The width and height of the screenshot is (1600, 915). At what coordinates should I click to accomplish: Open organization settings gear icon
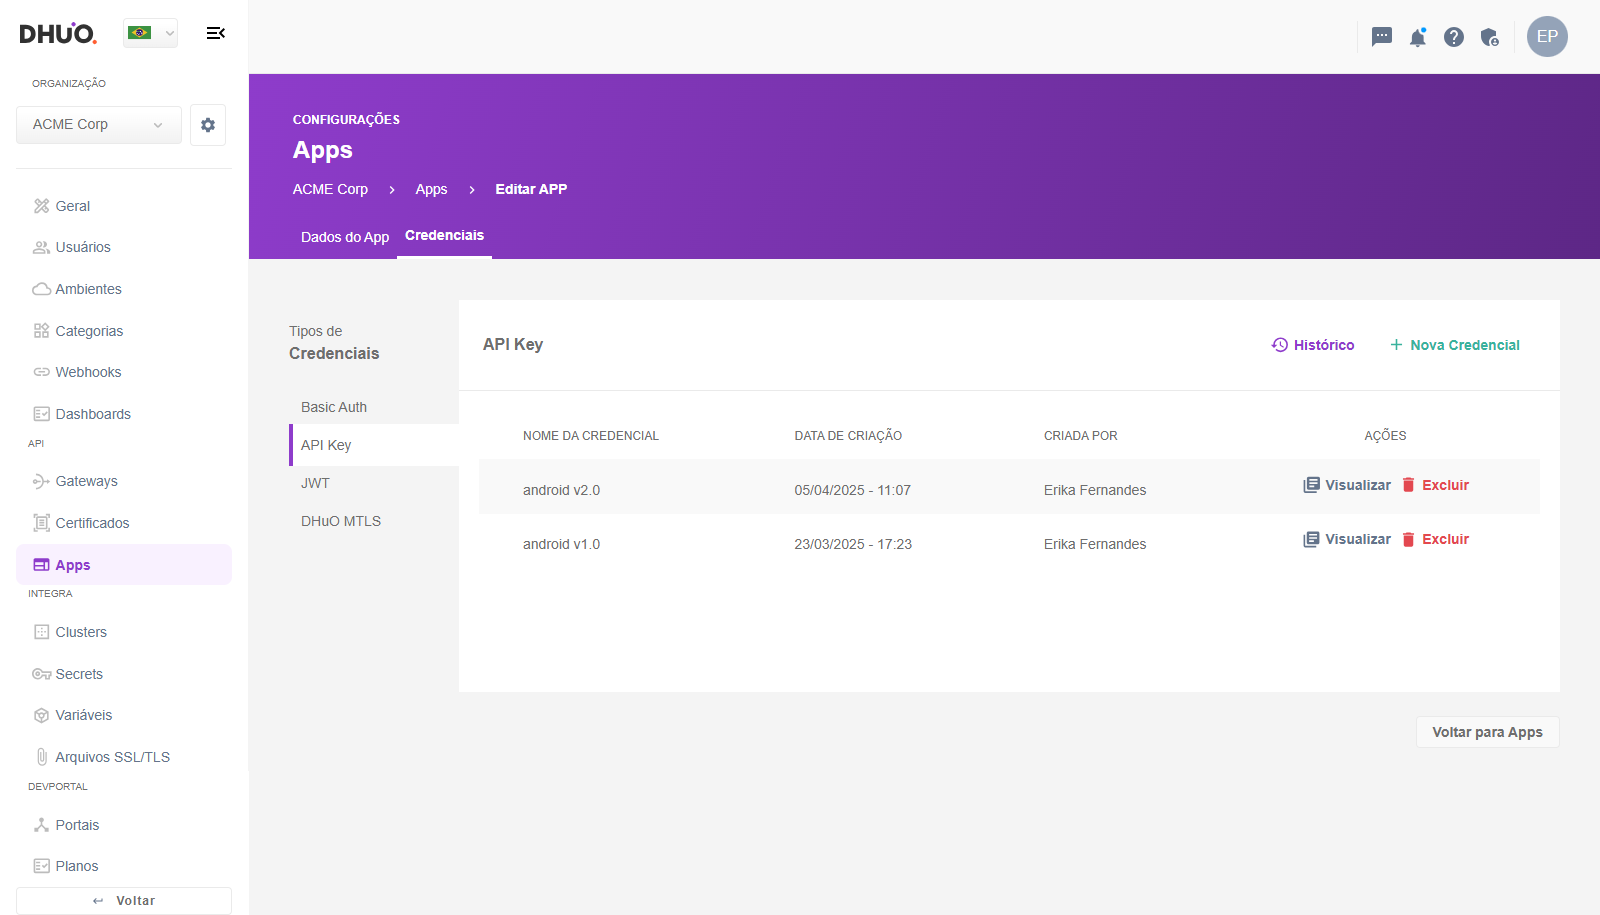click(x=208, y=125)
